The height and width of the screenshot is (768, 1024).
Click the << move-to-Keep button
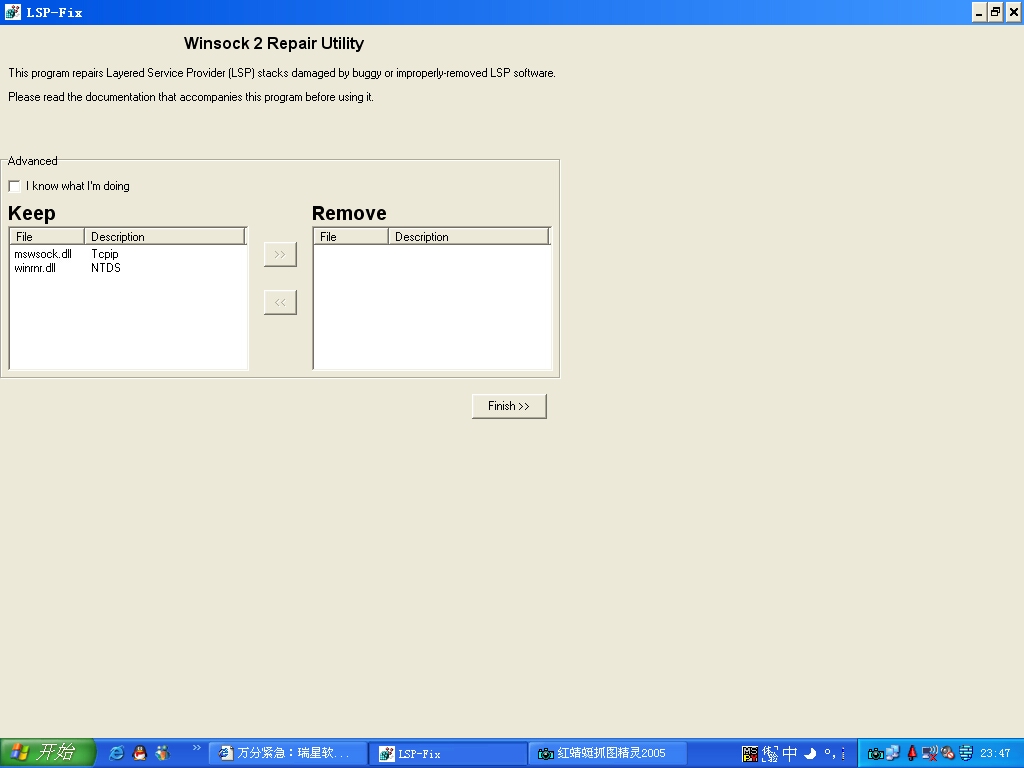[280, 302]
